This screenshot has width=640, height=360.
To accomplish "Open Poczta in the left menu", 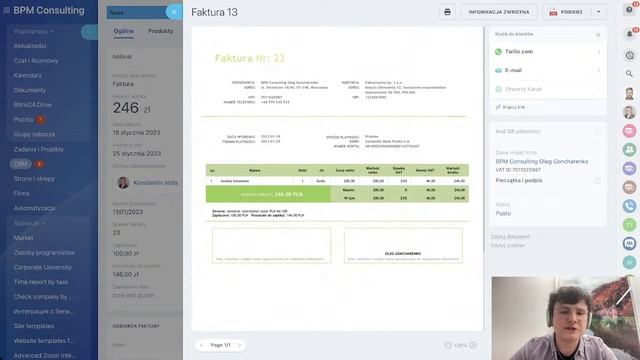I will click(x=23, y=119).
